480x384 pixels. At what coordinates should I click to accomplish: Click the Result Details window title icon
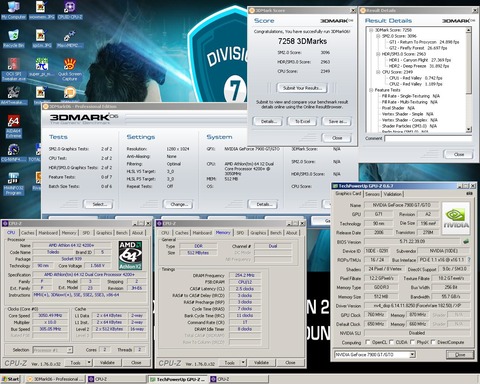click(x=363, y=11)
